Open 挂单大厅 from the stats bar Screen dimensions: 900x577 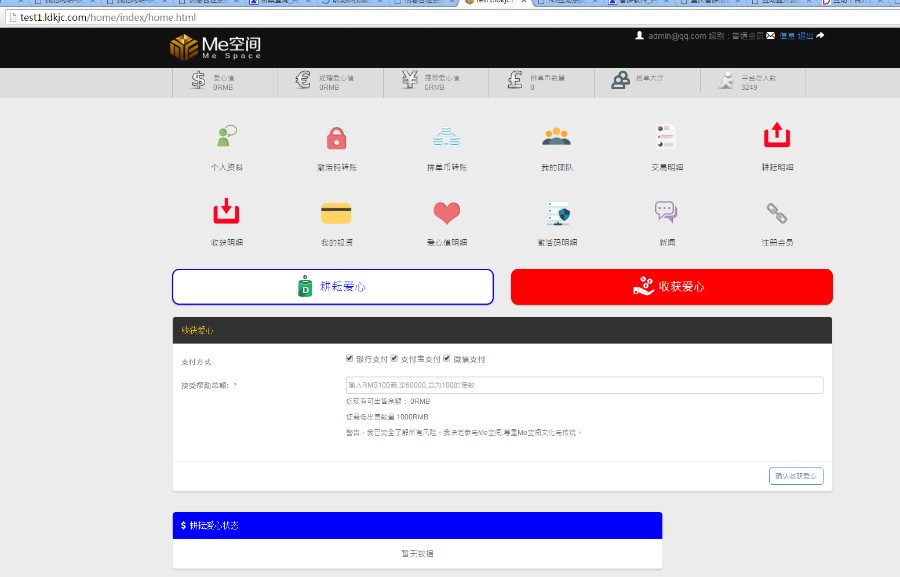click(648, 80)
